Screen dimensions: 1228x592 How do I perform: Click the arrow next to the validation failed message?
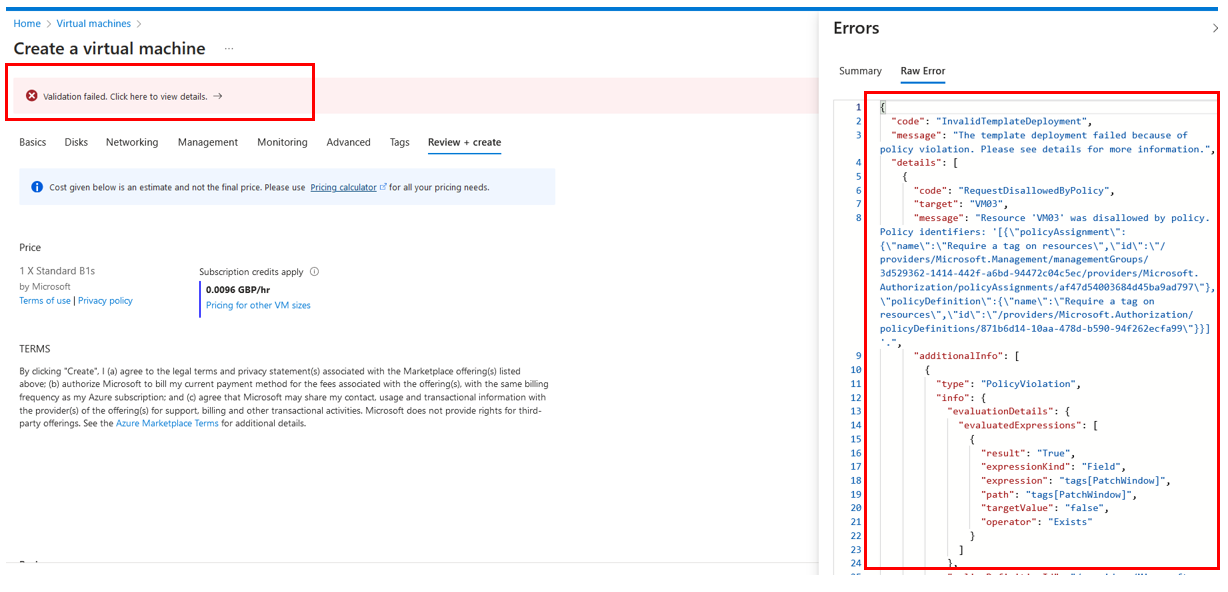(218, 96)
